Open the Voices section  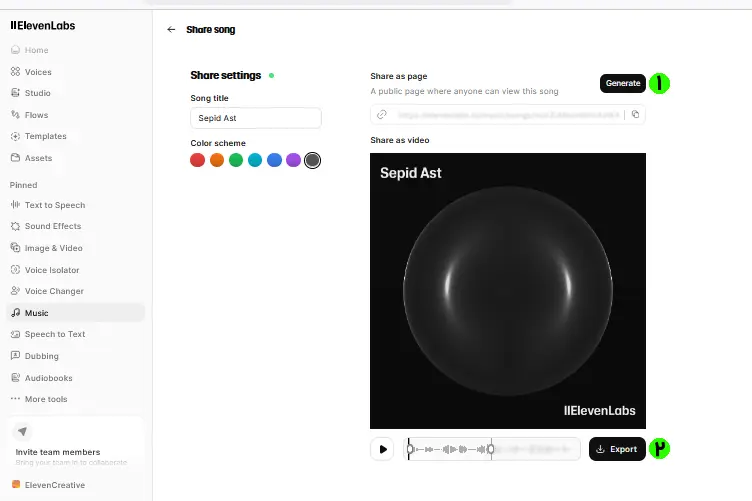pos(38,72)
